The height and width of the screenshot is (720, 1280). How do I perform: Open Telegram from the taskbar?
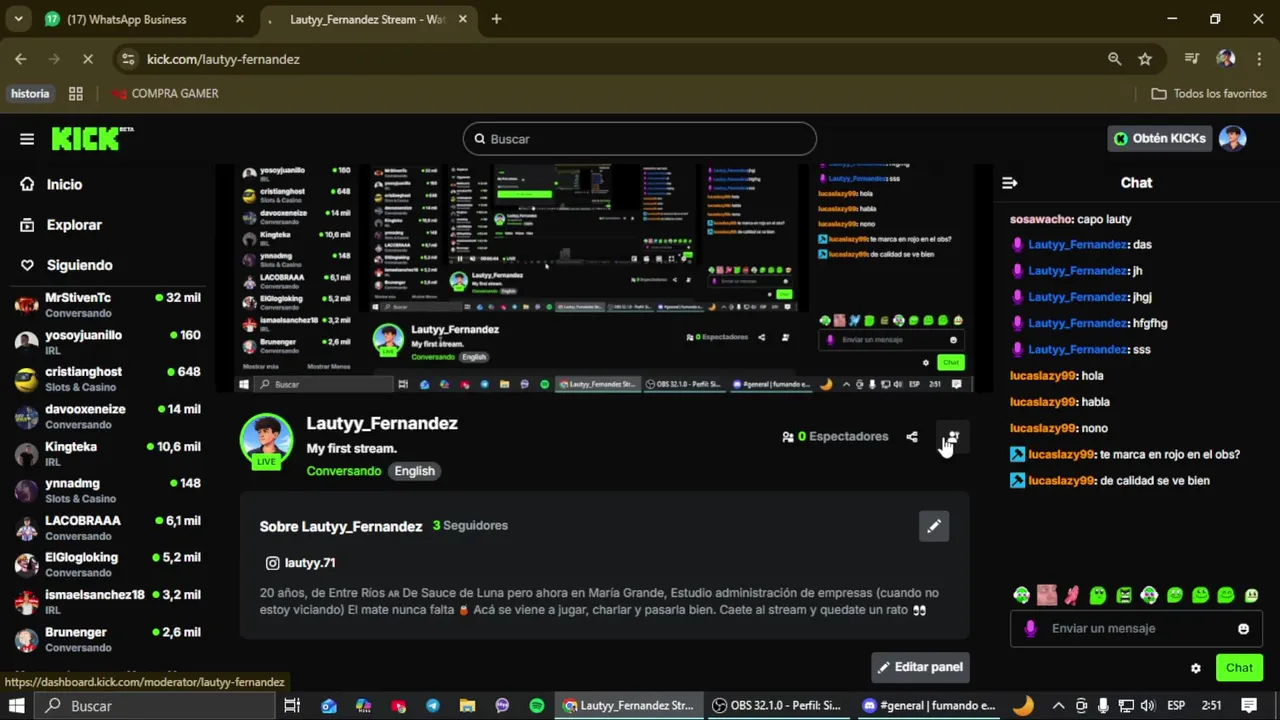433,705
